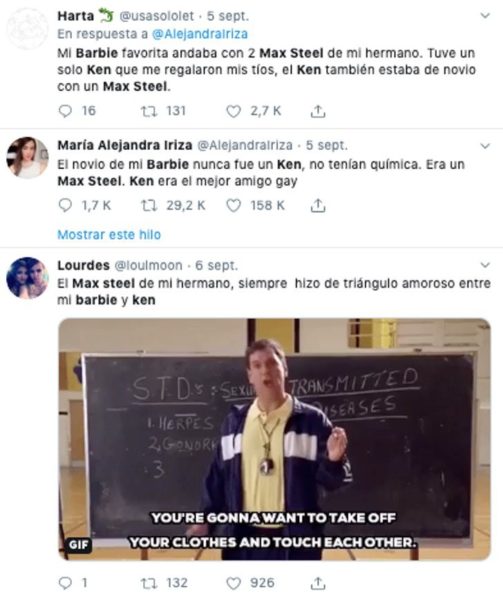Open María Alejandra Iriza's avatar
This screenshot has width=503, height=600.
(x=28, y=158)
